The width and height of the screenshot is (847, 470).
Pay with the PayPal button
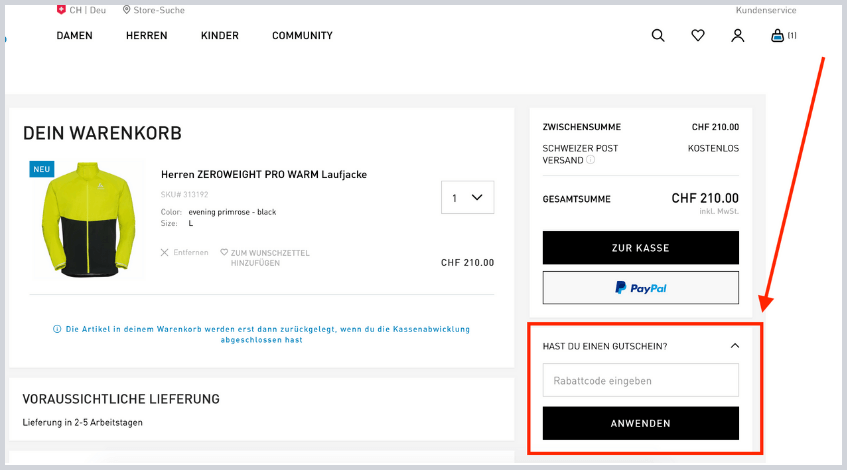pyautogui.click(x=640, y=288)
